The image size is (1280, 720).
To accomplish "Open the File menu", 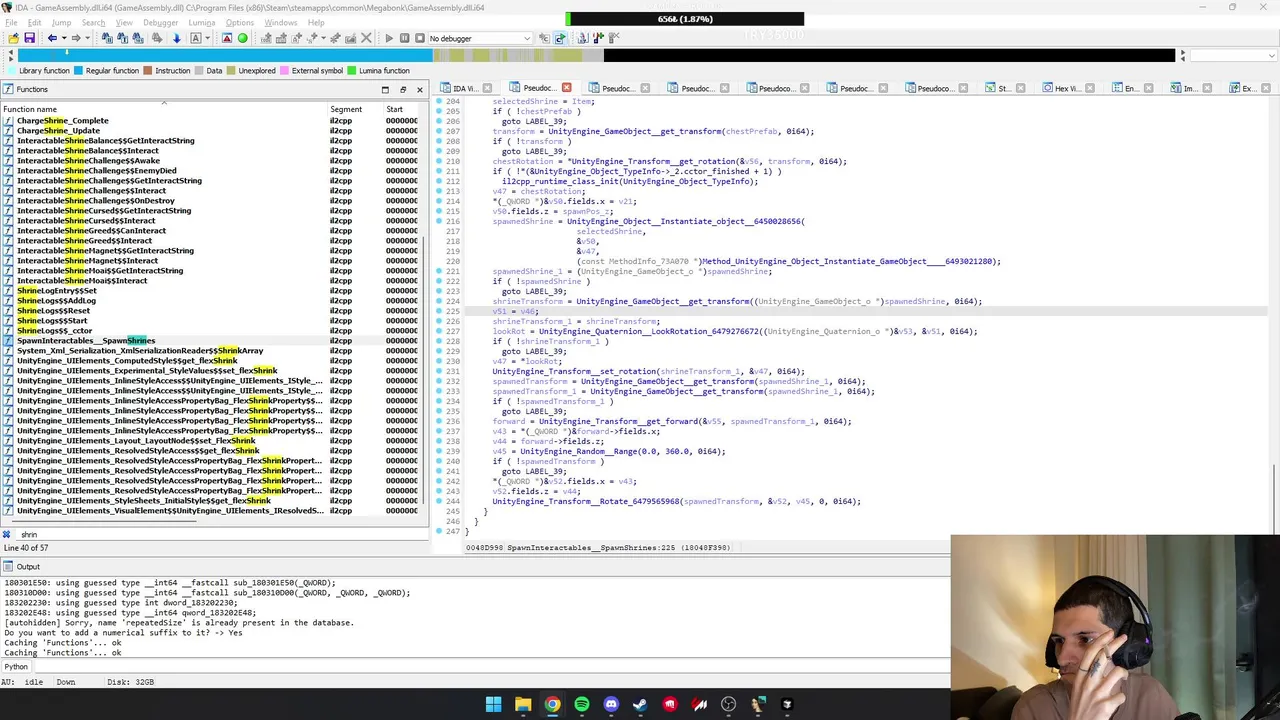I will 12,22.
